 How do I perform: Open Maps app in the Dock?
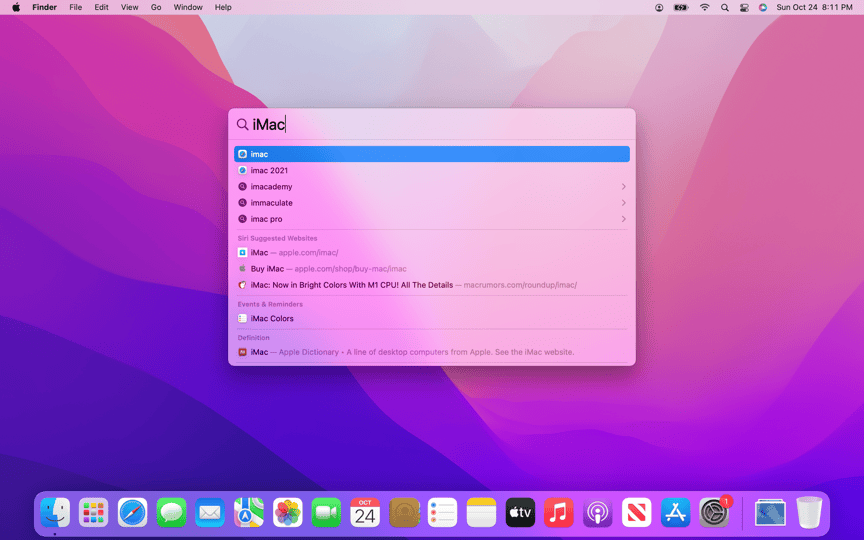pos(249,512)
